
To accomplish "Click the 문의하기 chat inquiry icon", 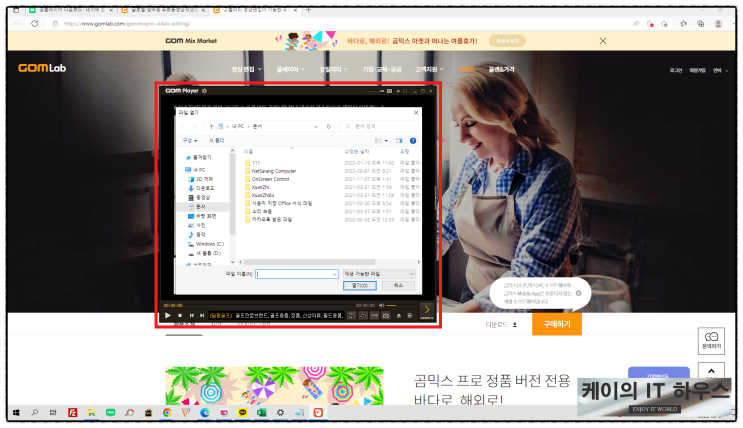I will click(x=711, y=340).
